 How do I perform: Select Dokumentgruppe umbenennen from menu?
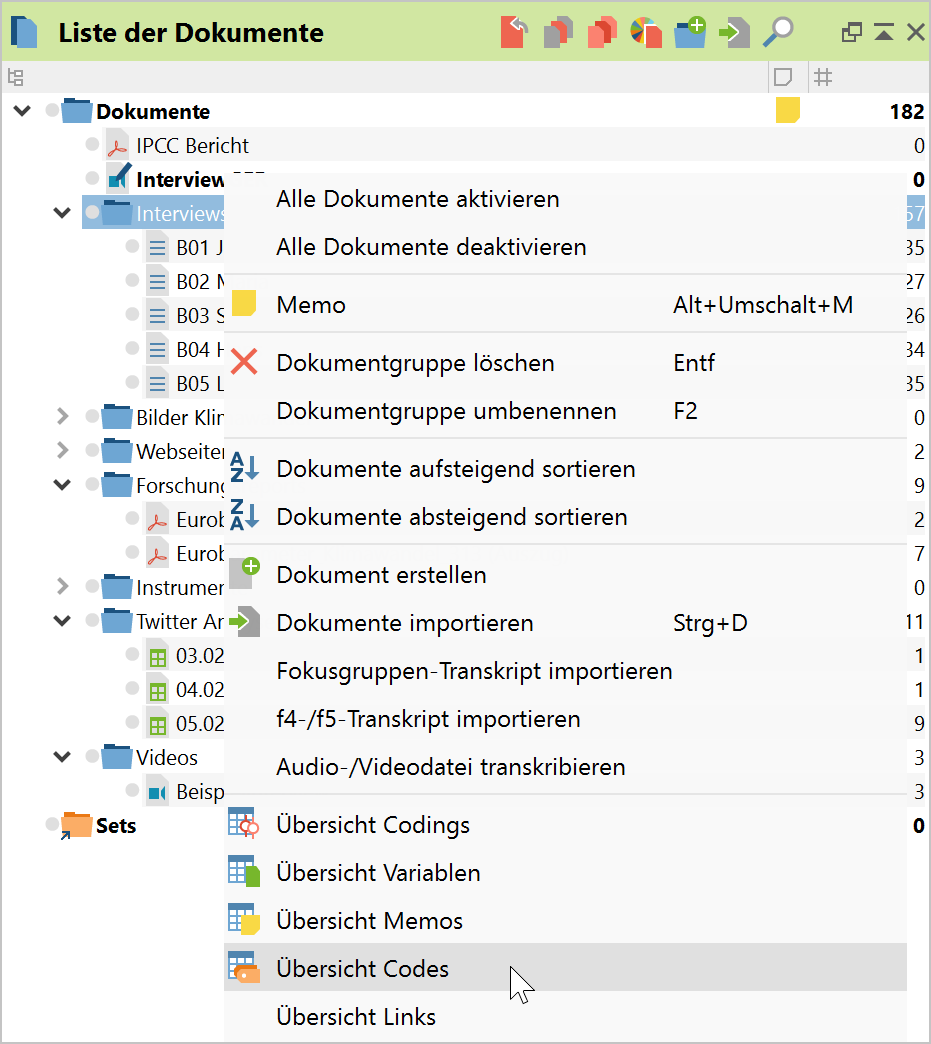pyautogui.click(x=565, y=411)
